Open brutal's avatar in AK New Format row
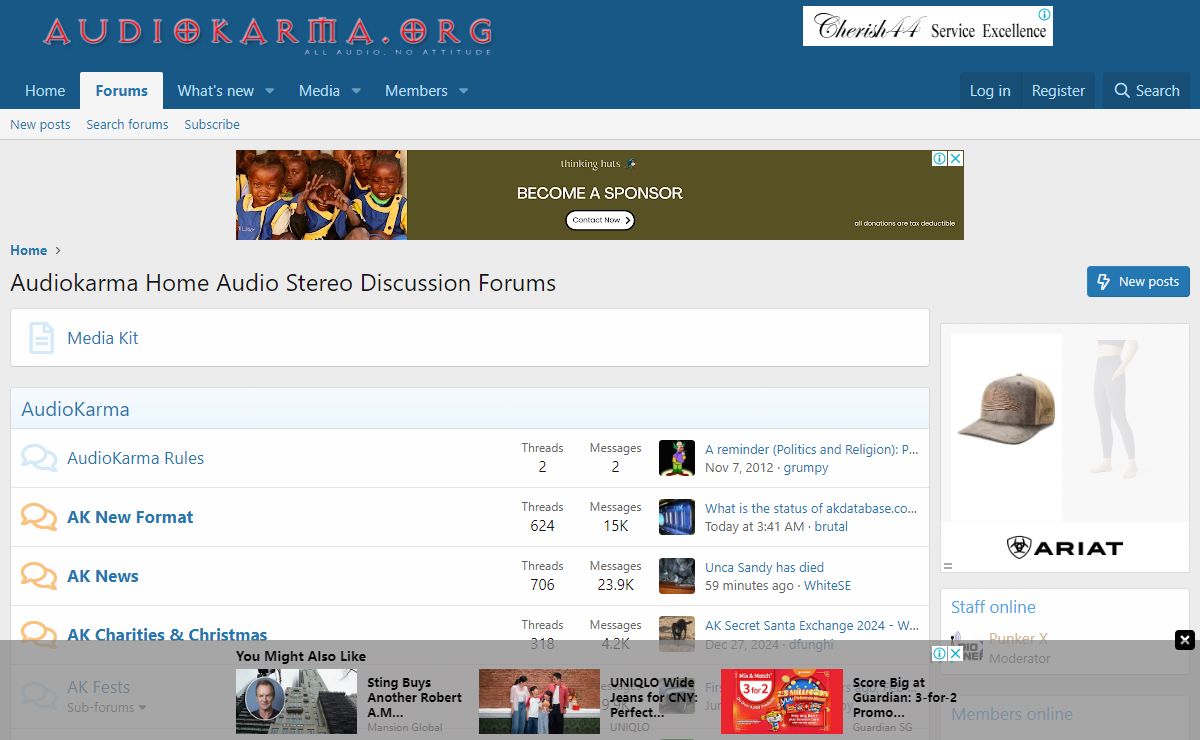The image size is (1200, 740). [677, 517]
